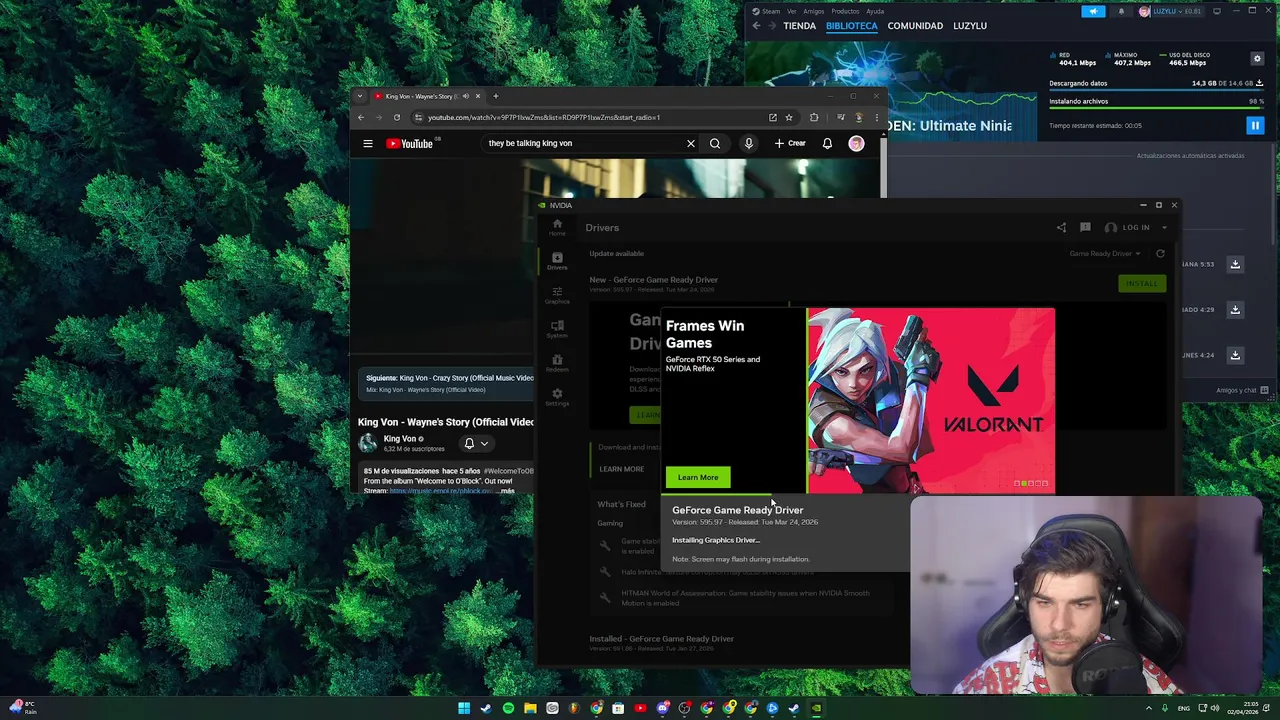The width and height of the screenshot is (1280, 720).
Task: Reload the Chrome page
Action: click(397, 117)
